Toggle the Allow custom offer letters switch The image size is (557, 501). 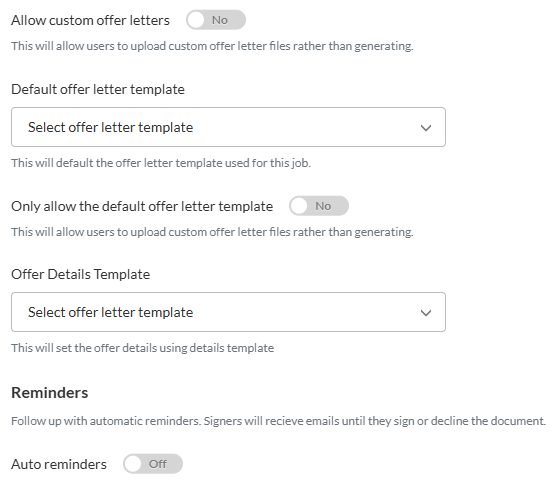click(216, 20)
